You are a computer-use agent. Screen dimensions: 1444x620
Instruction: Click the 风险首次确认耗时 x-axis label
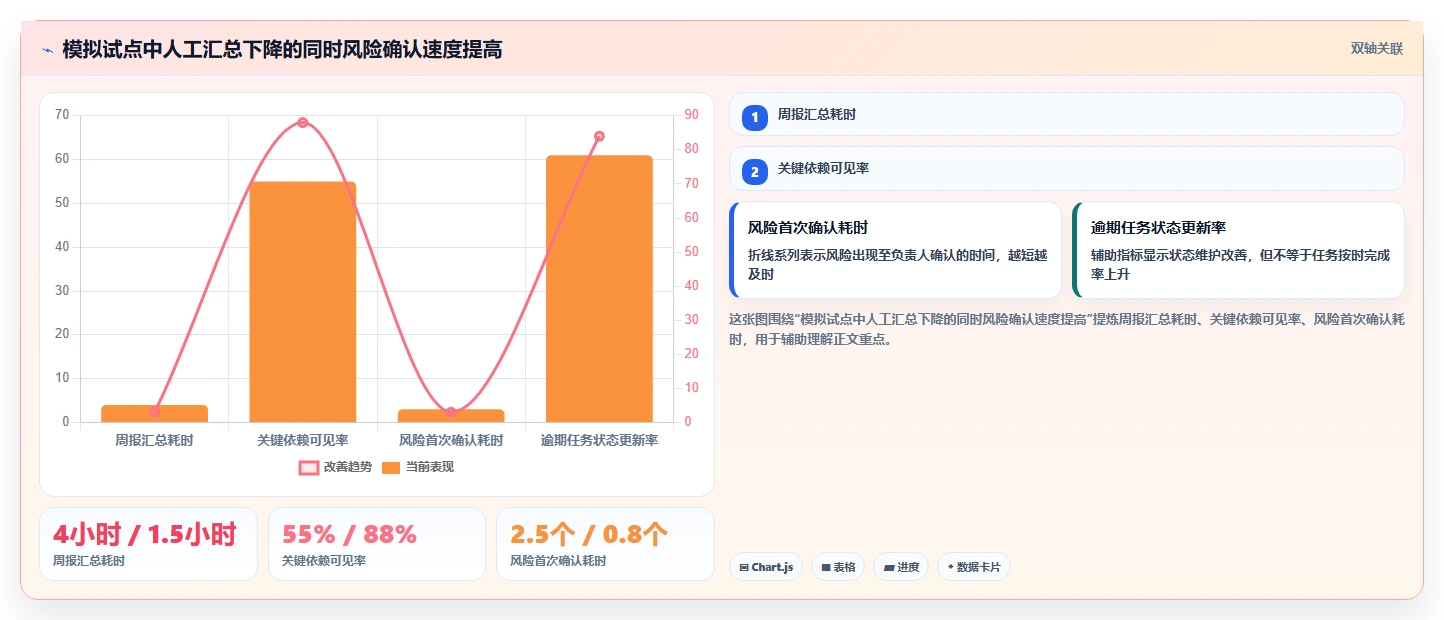tap(451, 440)
